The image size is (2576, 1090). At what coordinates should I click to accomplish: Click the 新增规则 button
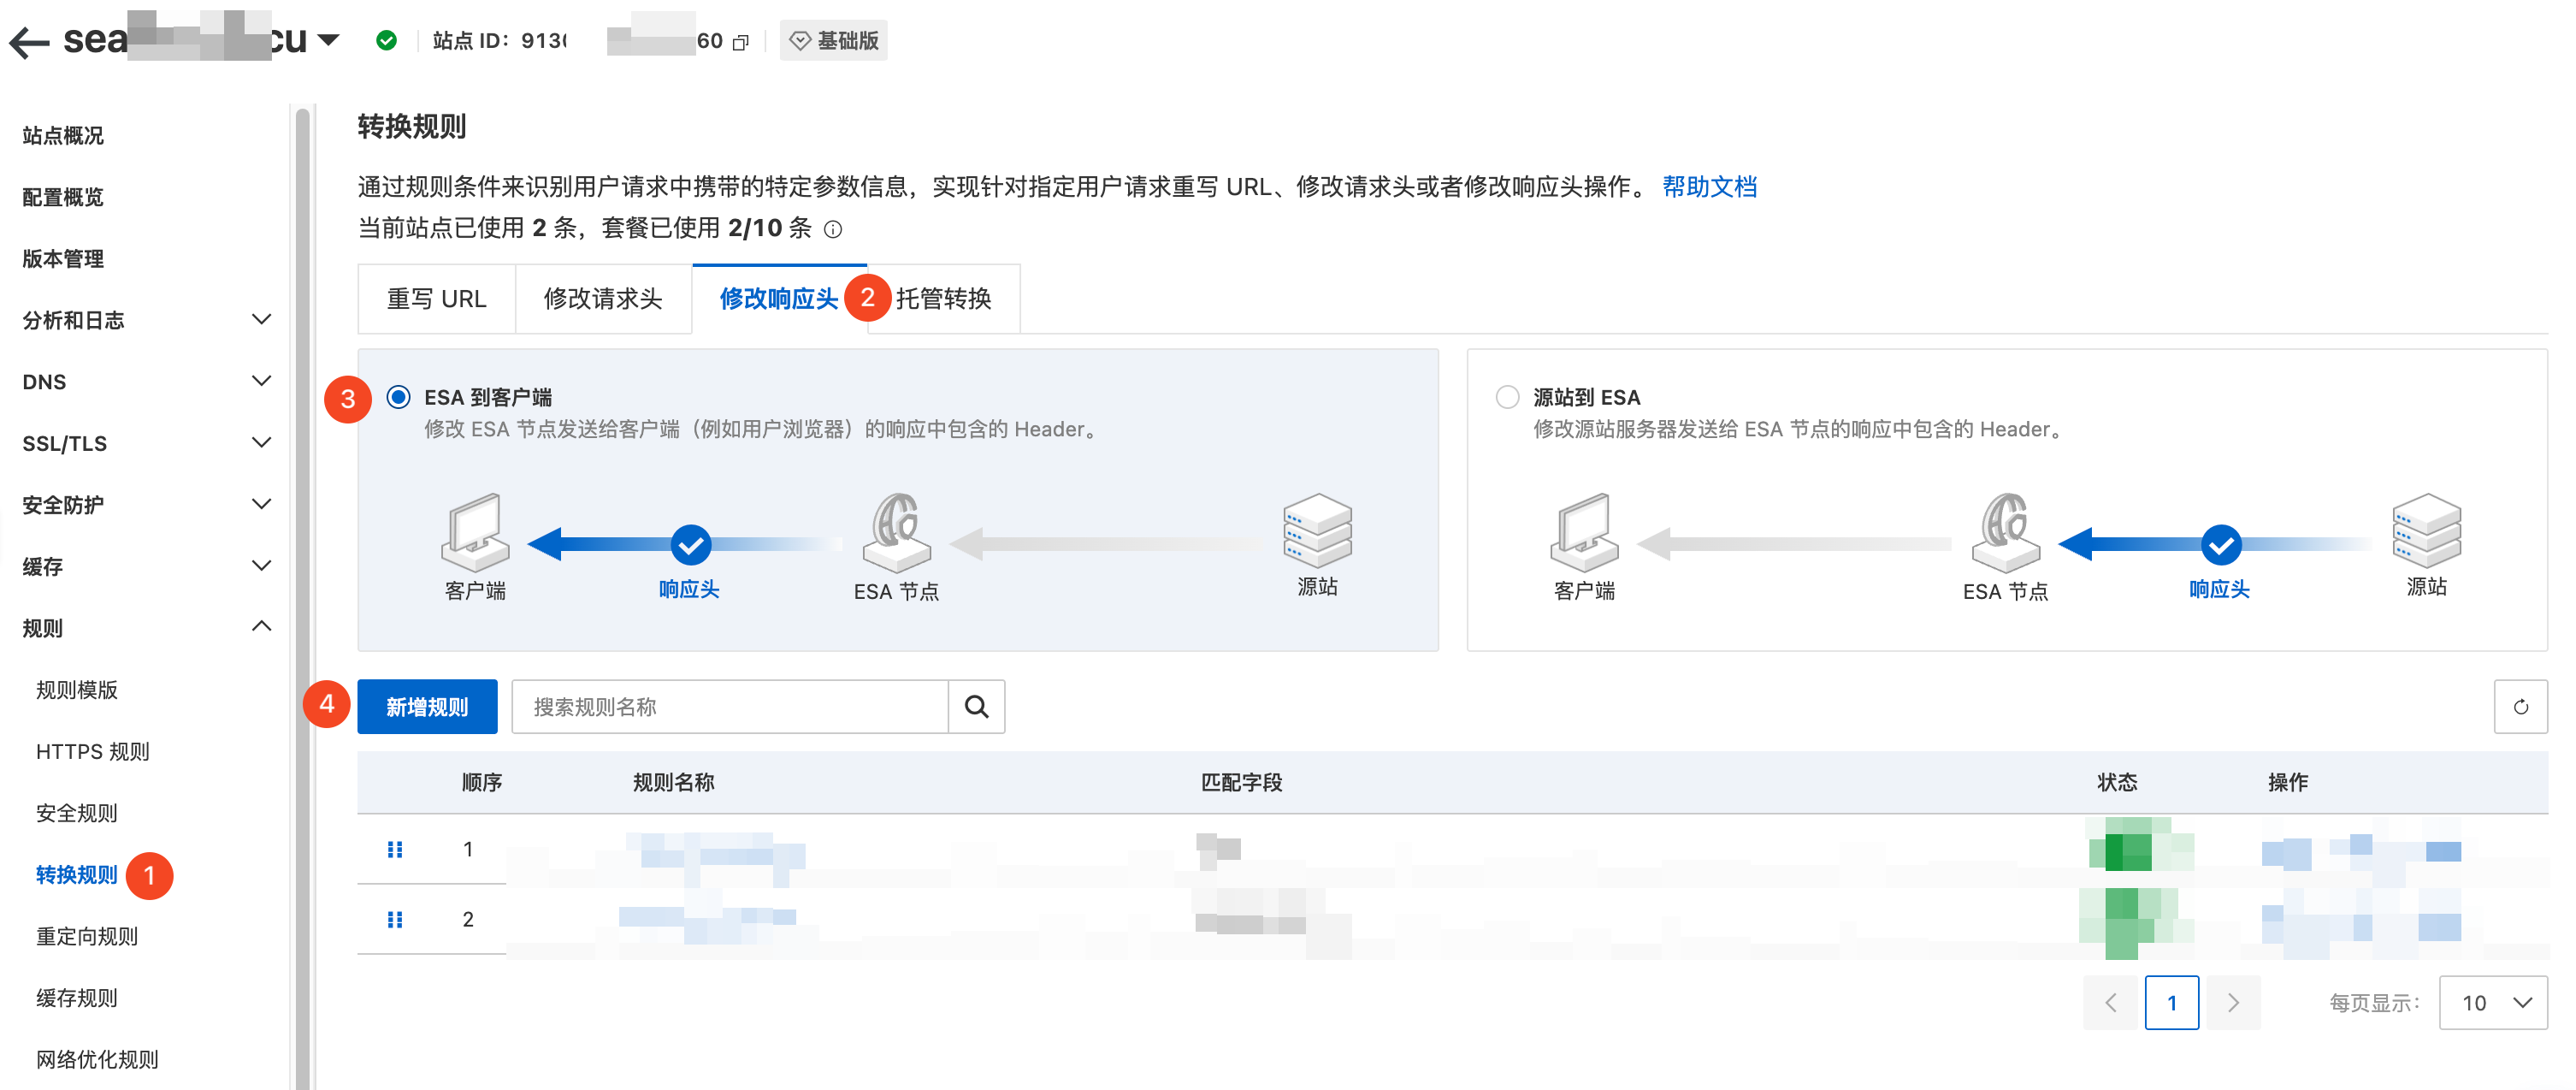(x=427, y=707)
